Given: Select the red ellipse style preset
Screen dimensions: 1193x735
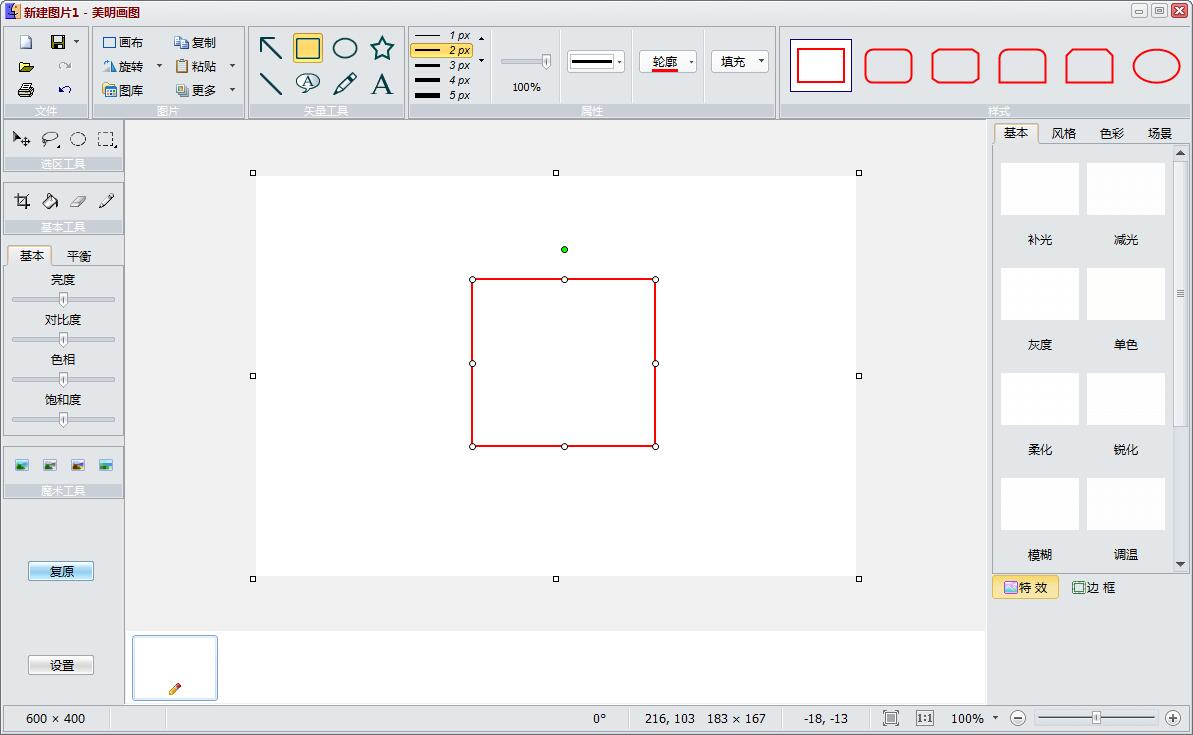Looking at the screenshot, I should (1156, 66).
